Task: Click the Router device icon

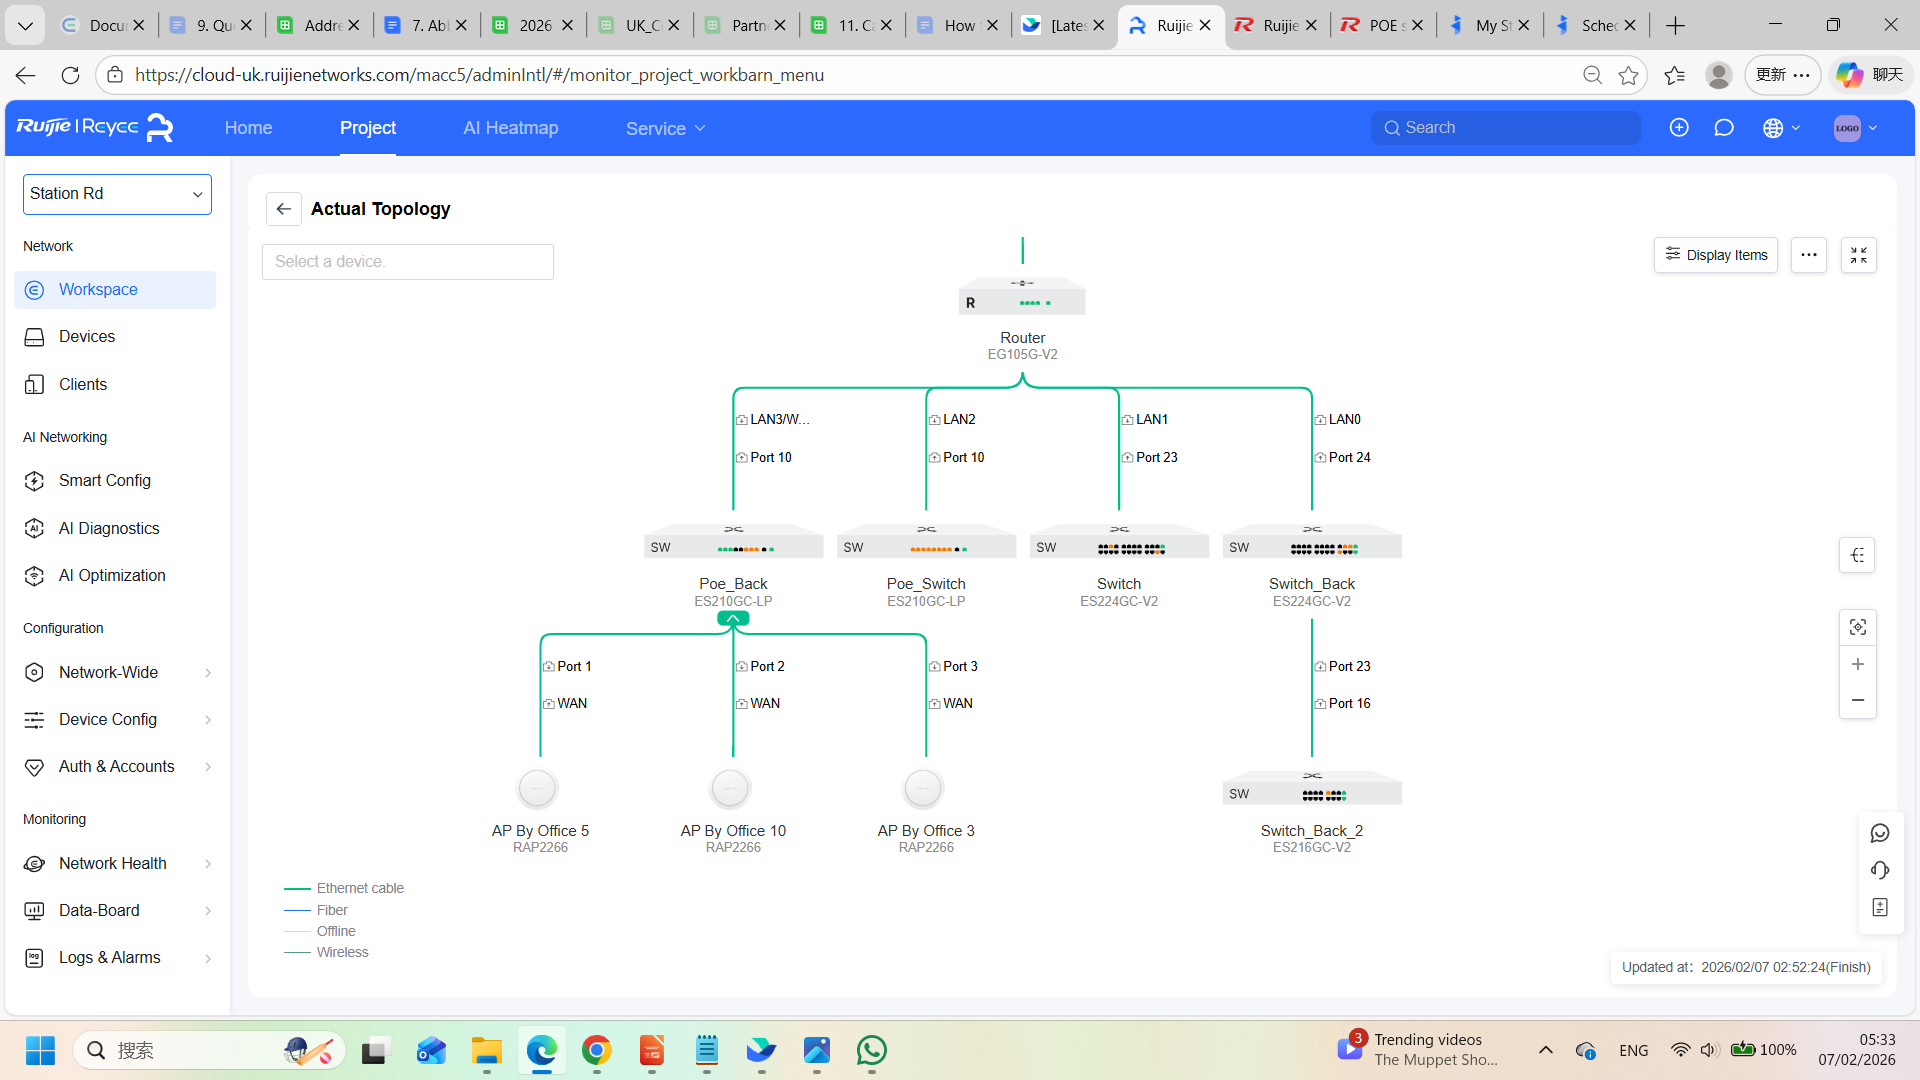Action: point(1022,297)
